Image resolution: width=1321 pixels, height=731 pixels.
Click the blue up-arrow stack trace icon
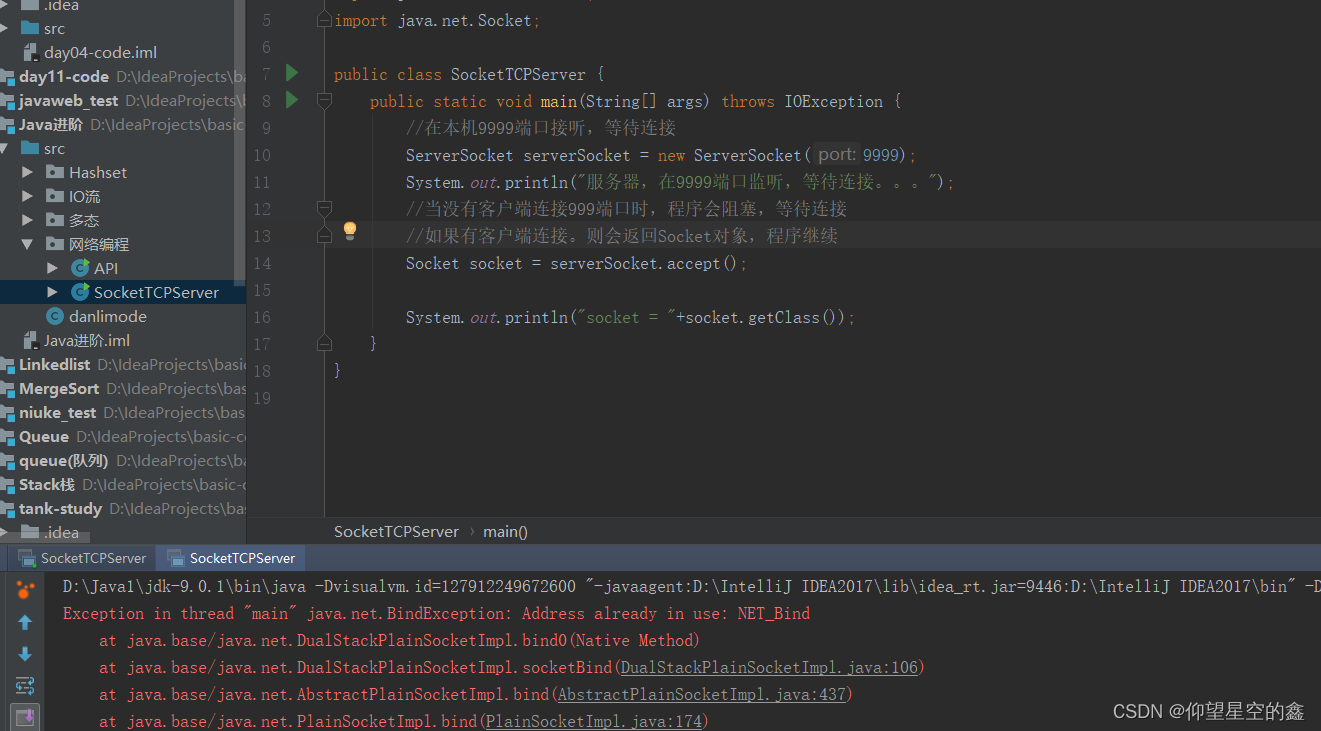tap(25, 622)
